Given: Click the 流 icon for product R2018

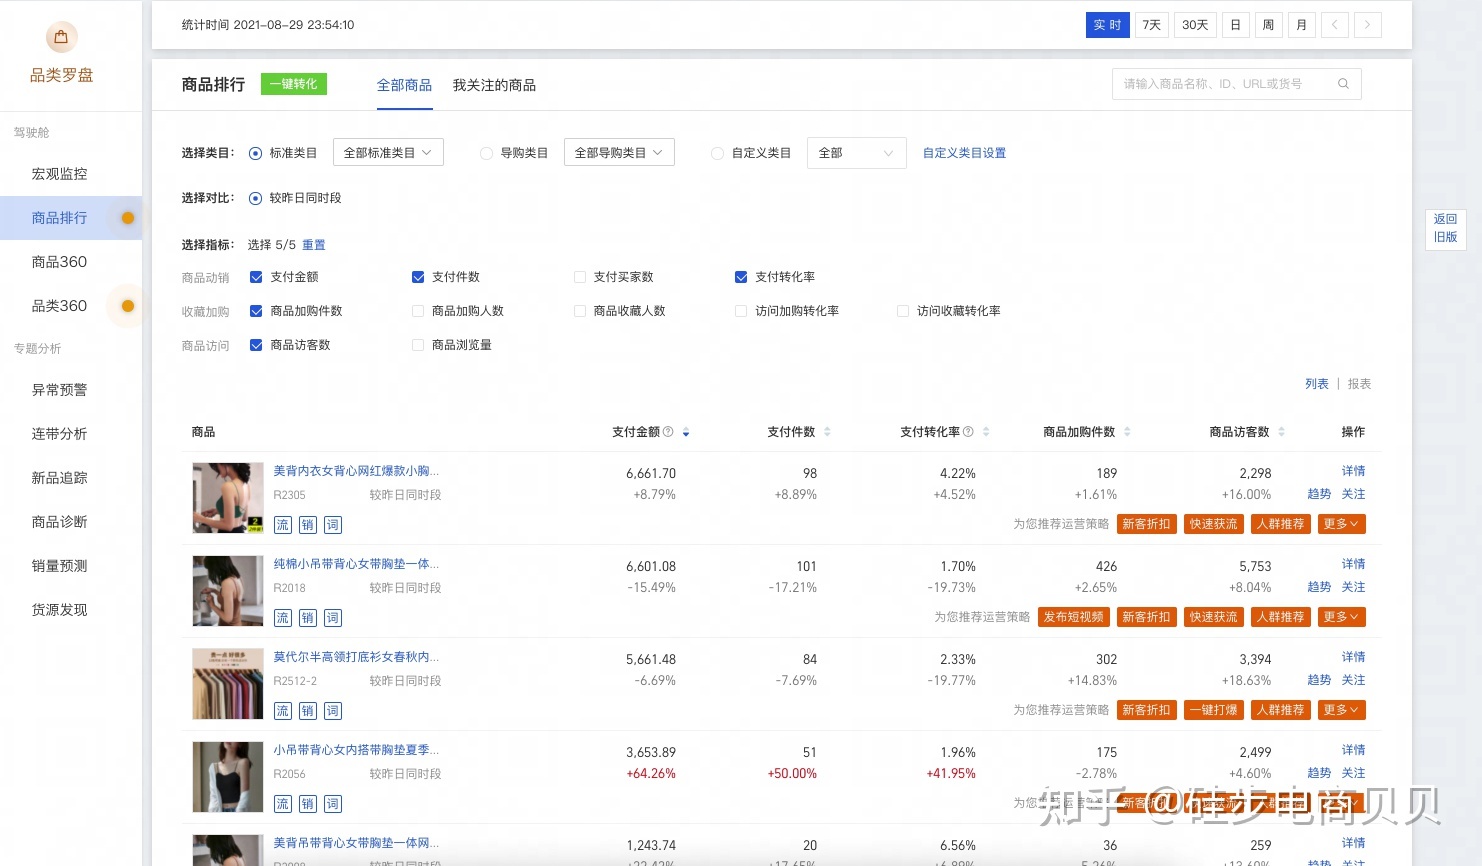Looking at the screenshot, I should [283, 618].
